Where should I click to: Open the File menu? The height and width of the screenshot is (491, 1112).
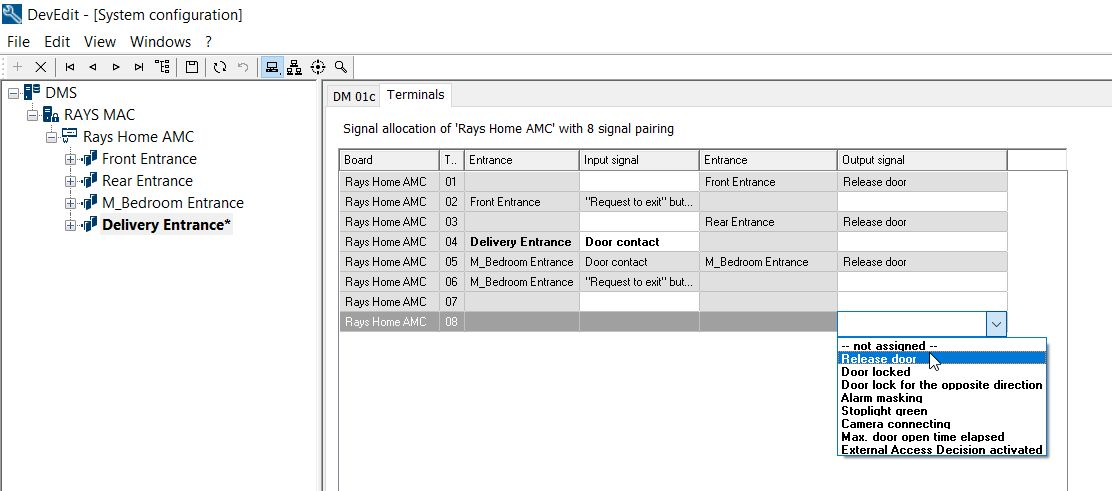pyautogui.click(x=18, y=42)
